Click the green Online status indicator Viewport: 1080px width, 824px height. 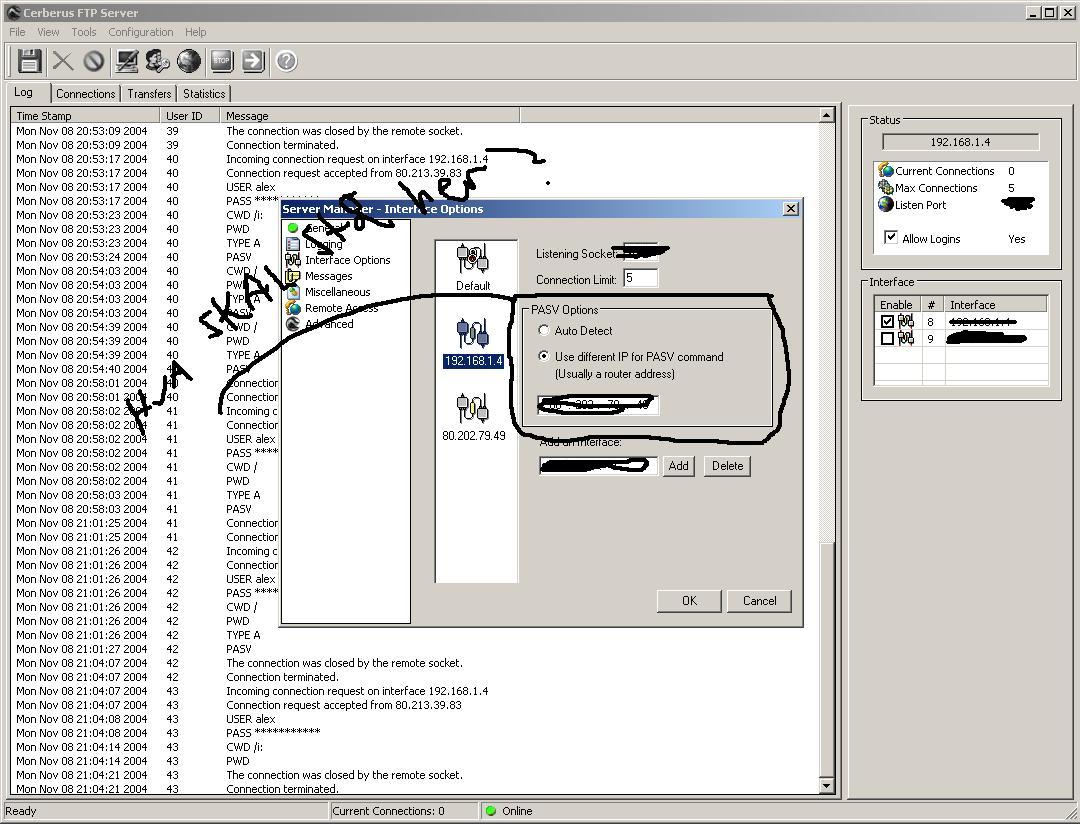click(490, 811)
